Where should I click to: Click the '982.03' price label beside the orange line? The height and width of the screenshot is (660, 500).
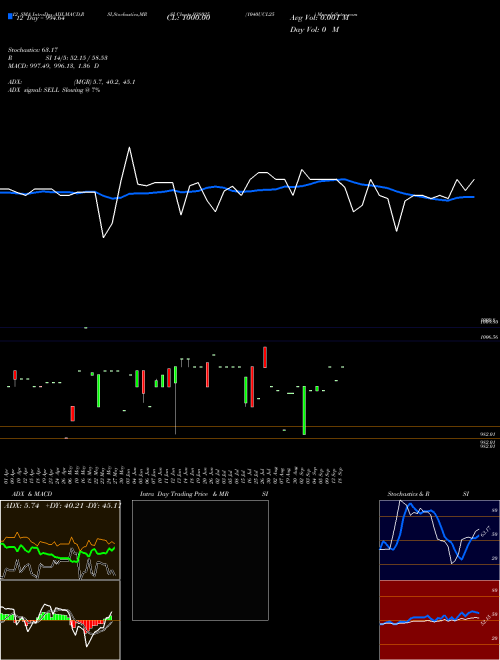[488, 434]
